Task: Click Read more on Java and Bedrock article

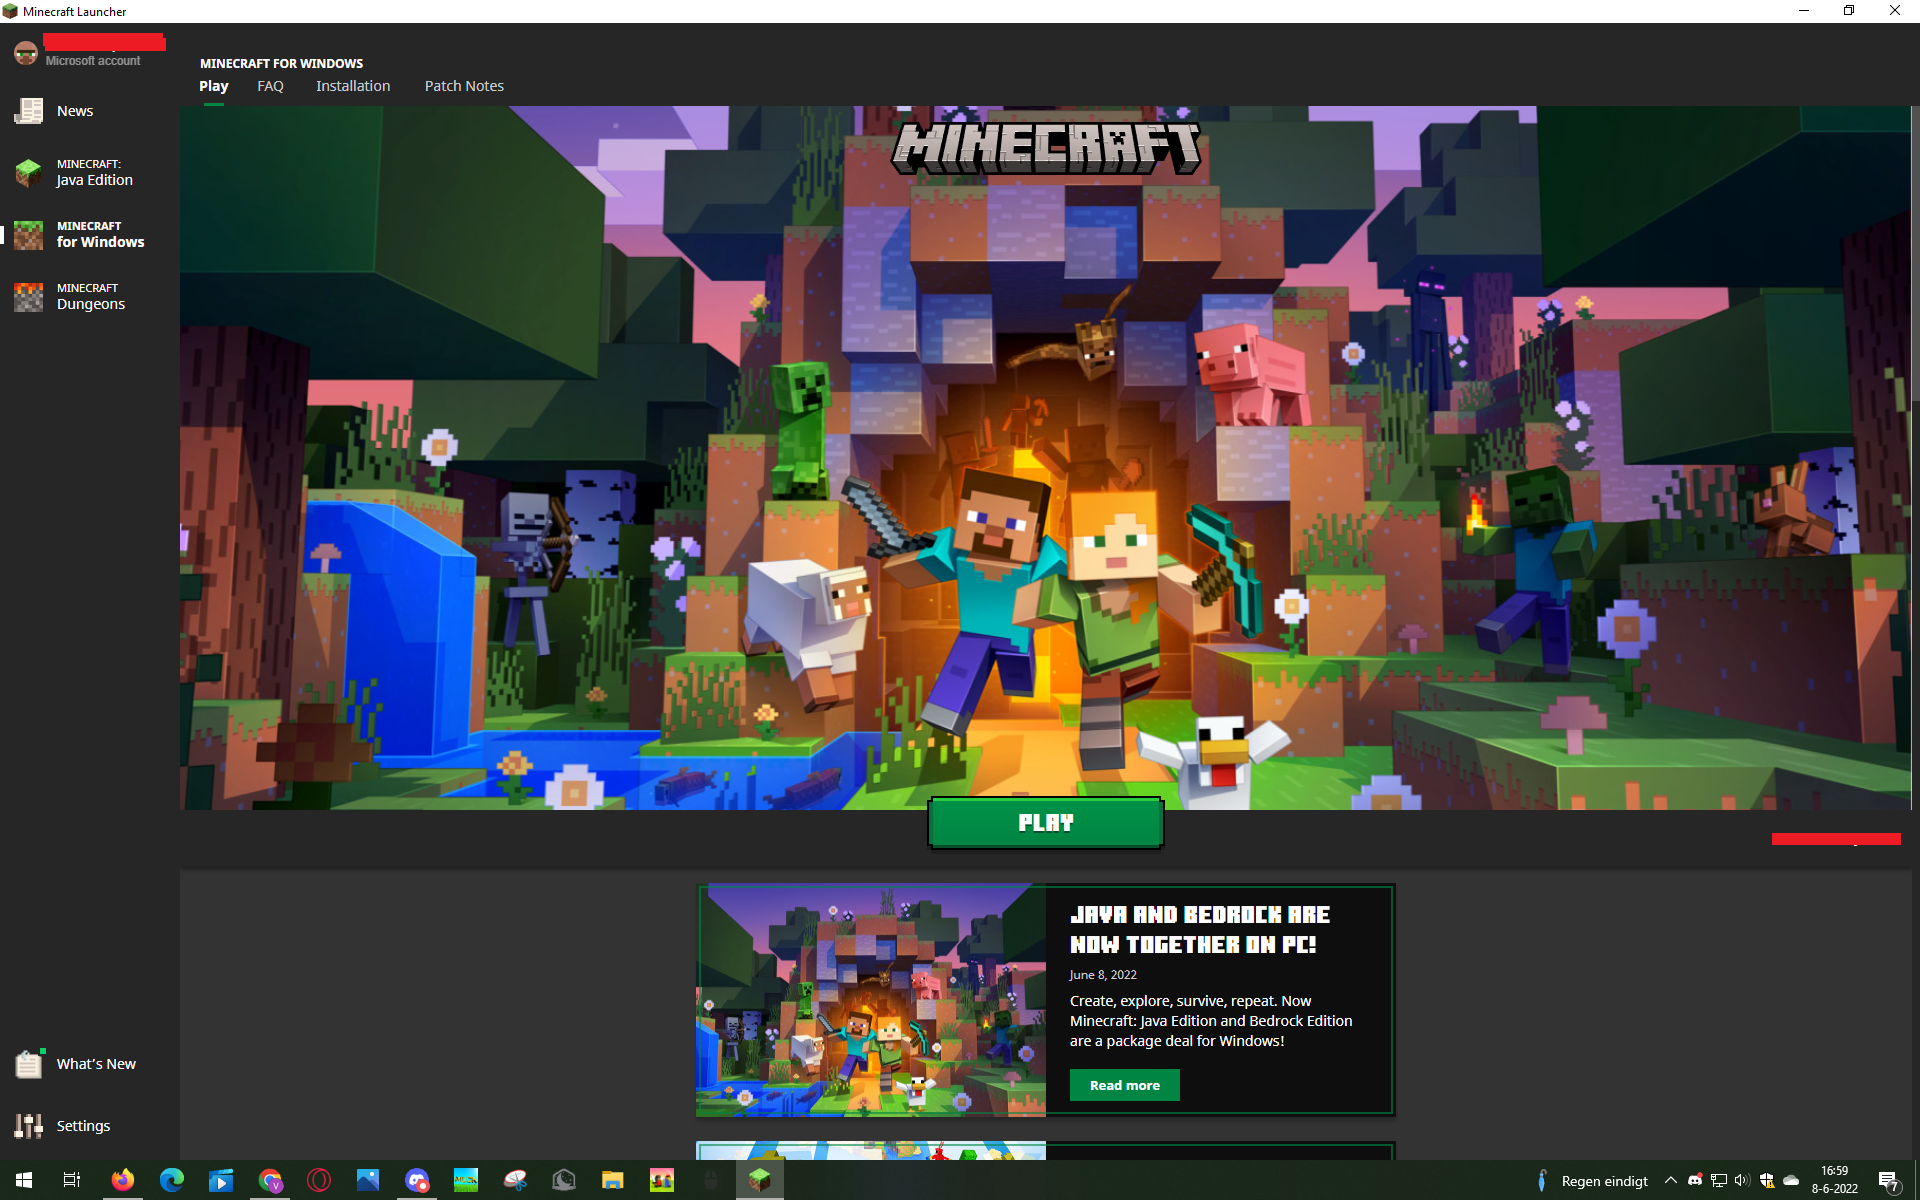Action: (x=1124, y=1085)
